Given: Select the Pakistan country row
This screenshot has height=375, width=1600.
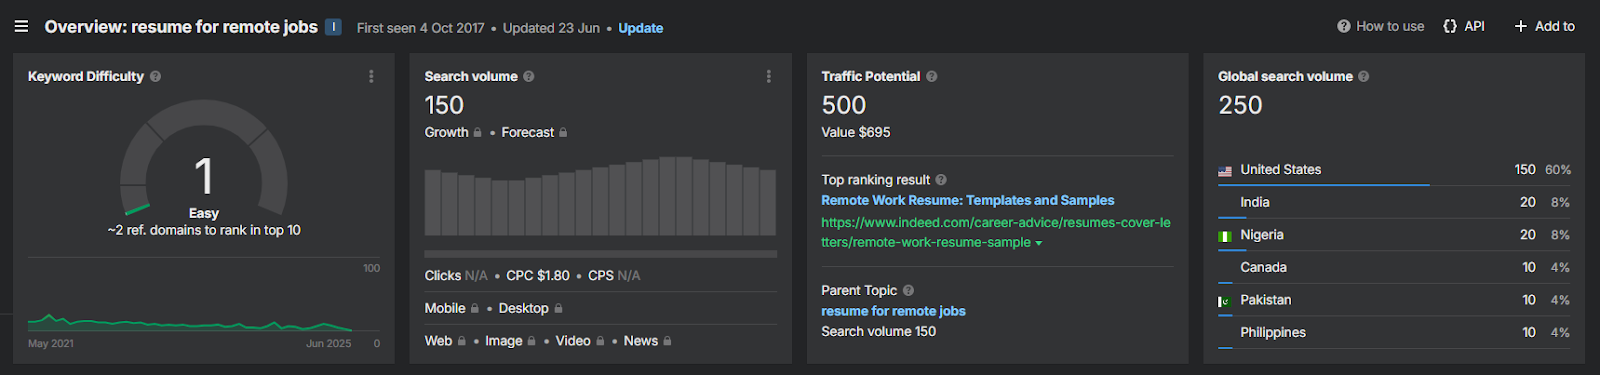Looking at the screenshot, I should pos(1394,300).
